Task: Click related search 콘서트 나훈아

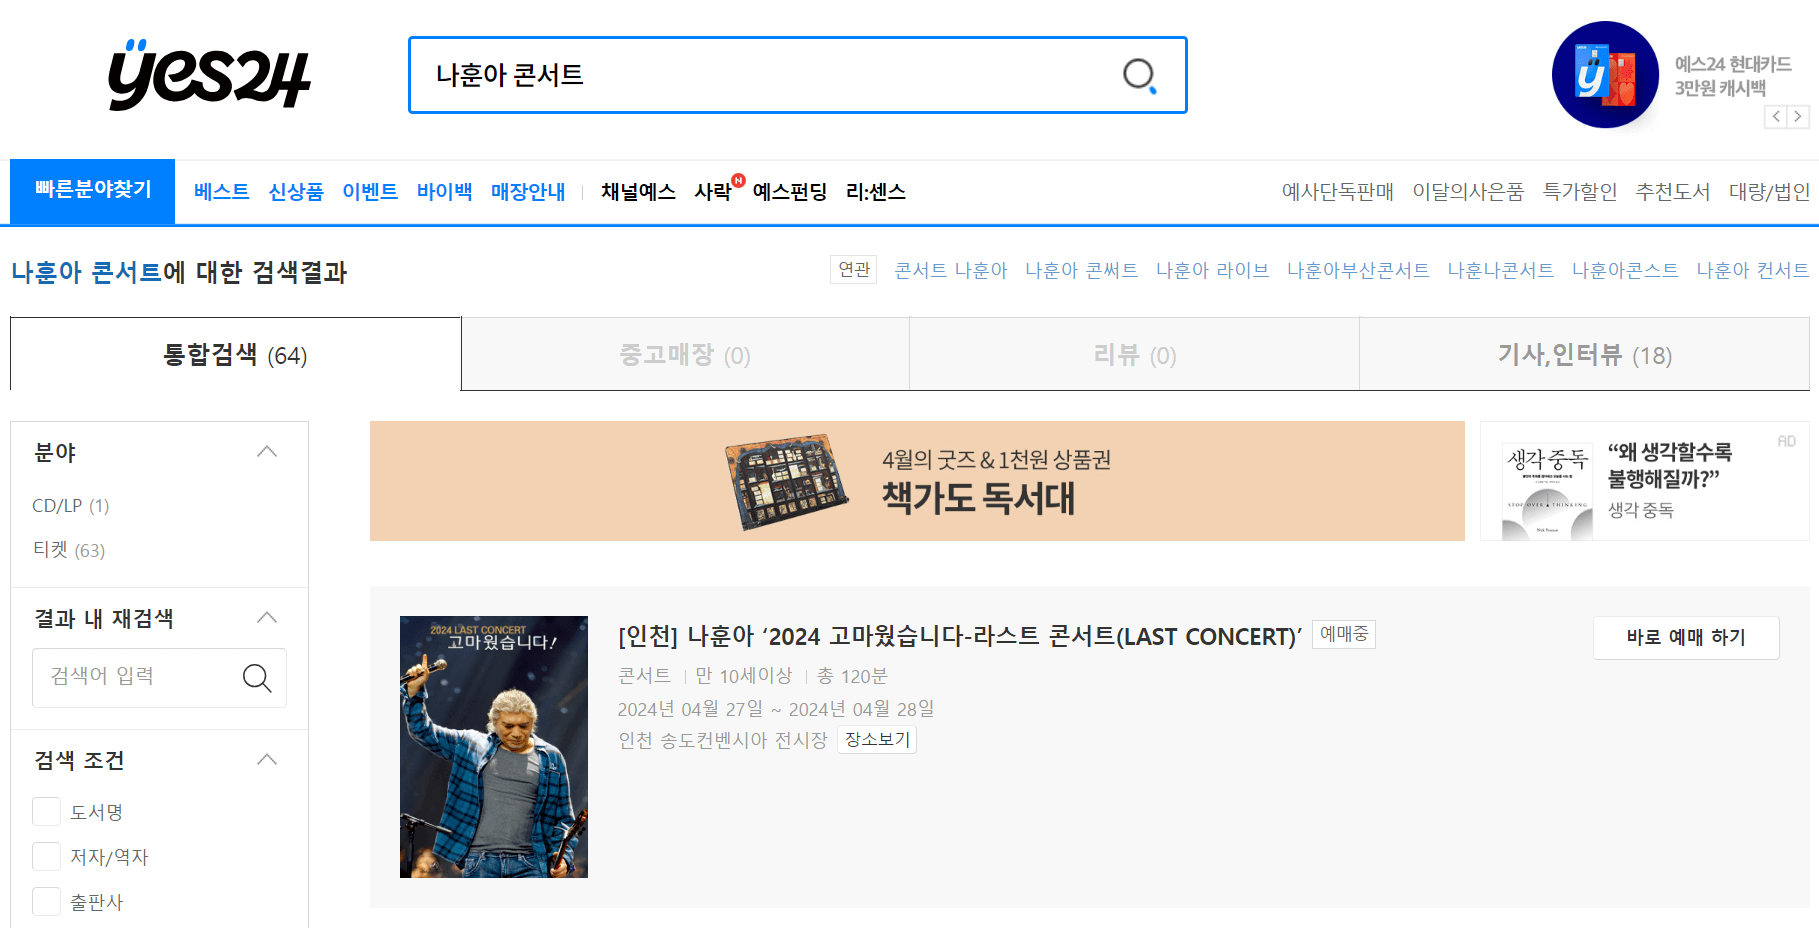Action: (951, 270)
